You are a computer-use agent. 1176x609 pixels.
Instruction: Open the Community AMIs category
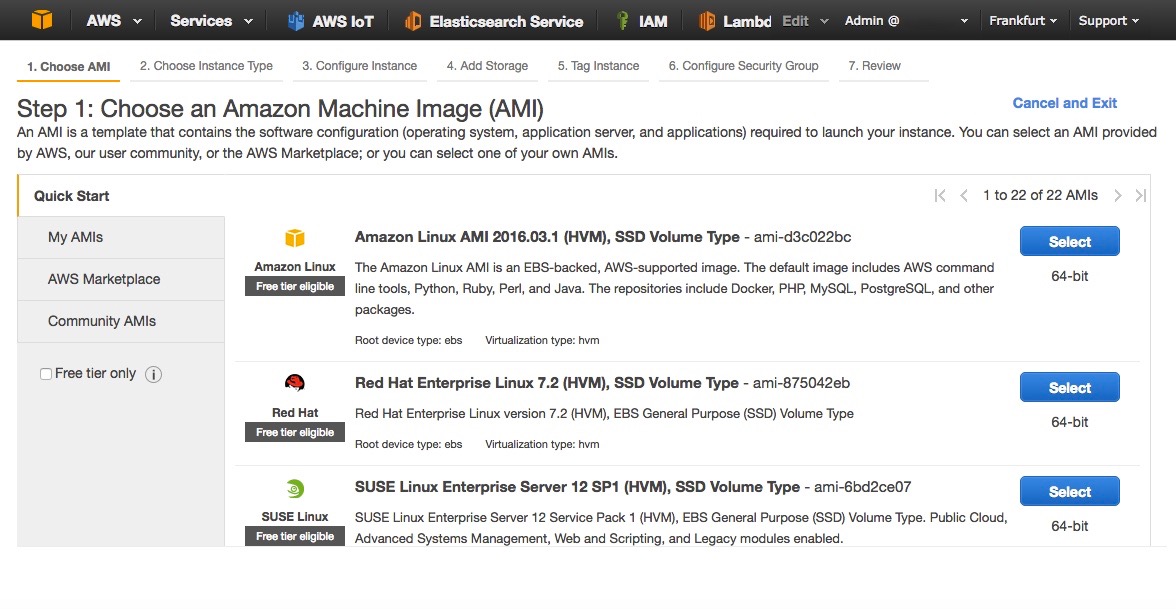(x=121, y=321)
